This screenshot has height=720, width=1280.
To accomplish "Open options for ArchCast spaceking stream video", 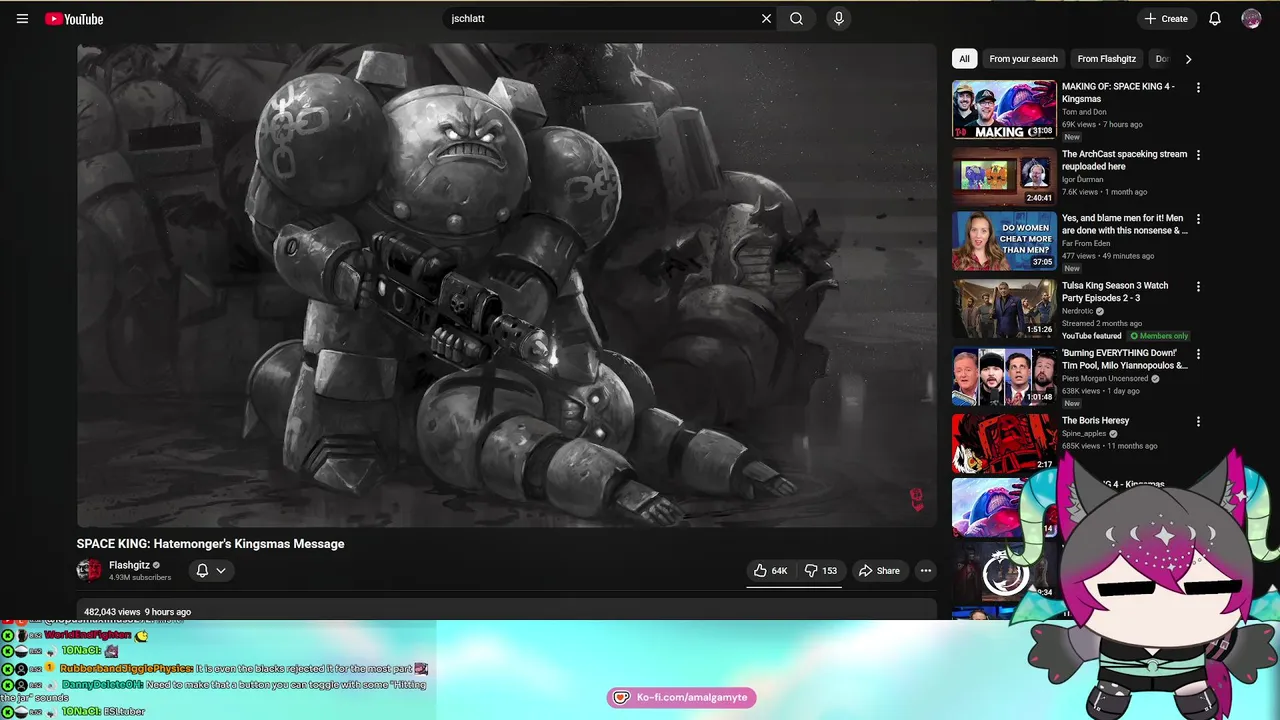I will coord(1198,155).
